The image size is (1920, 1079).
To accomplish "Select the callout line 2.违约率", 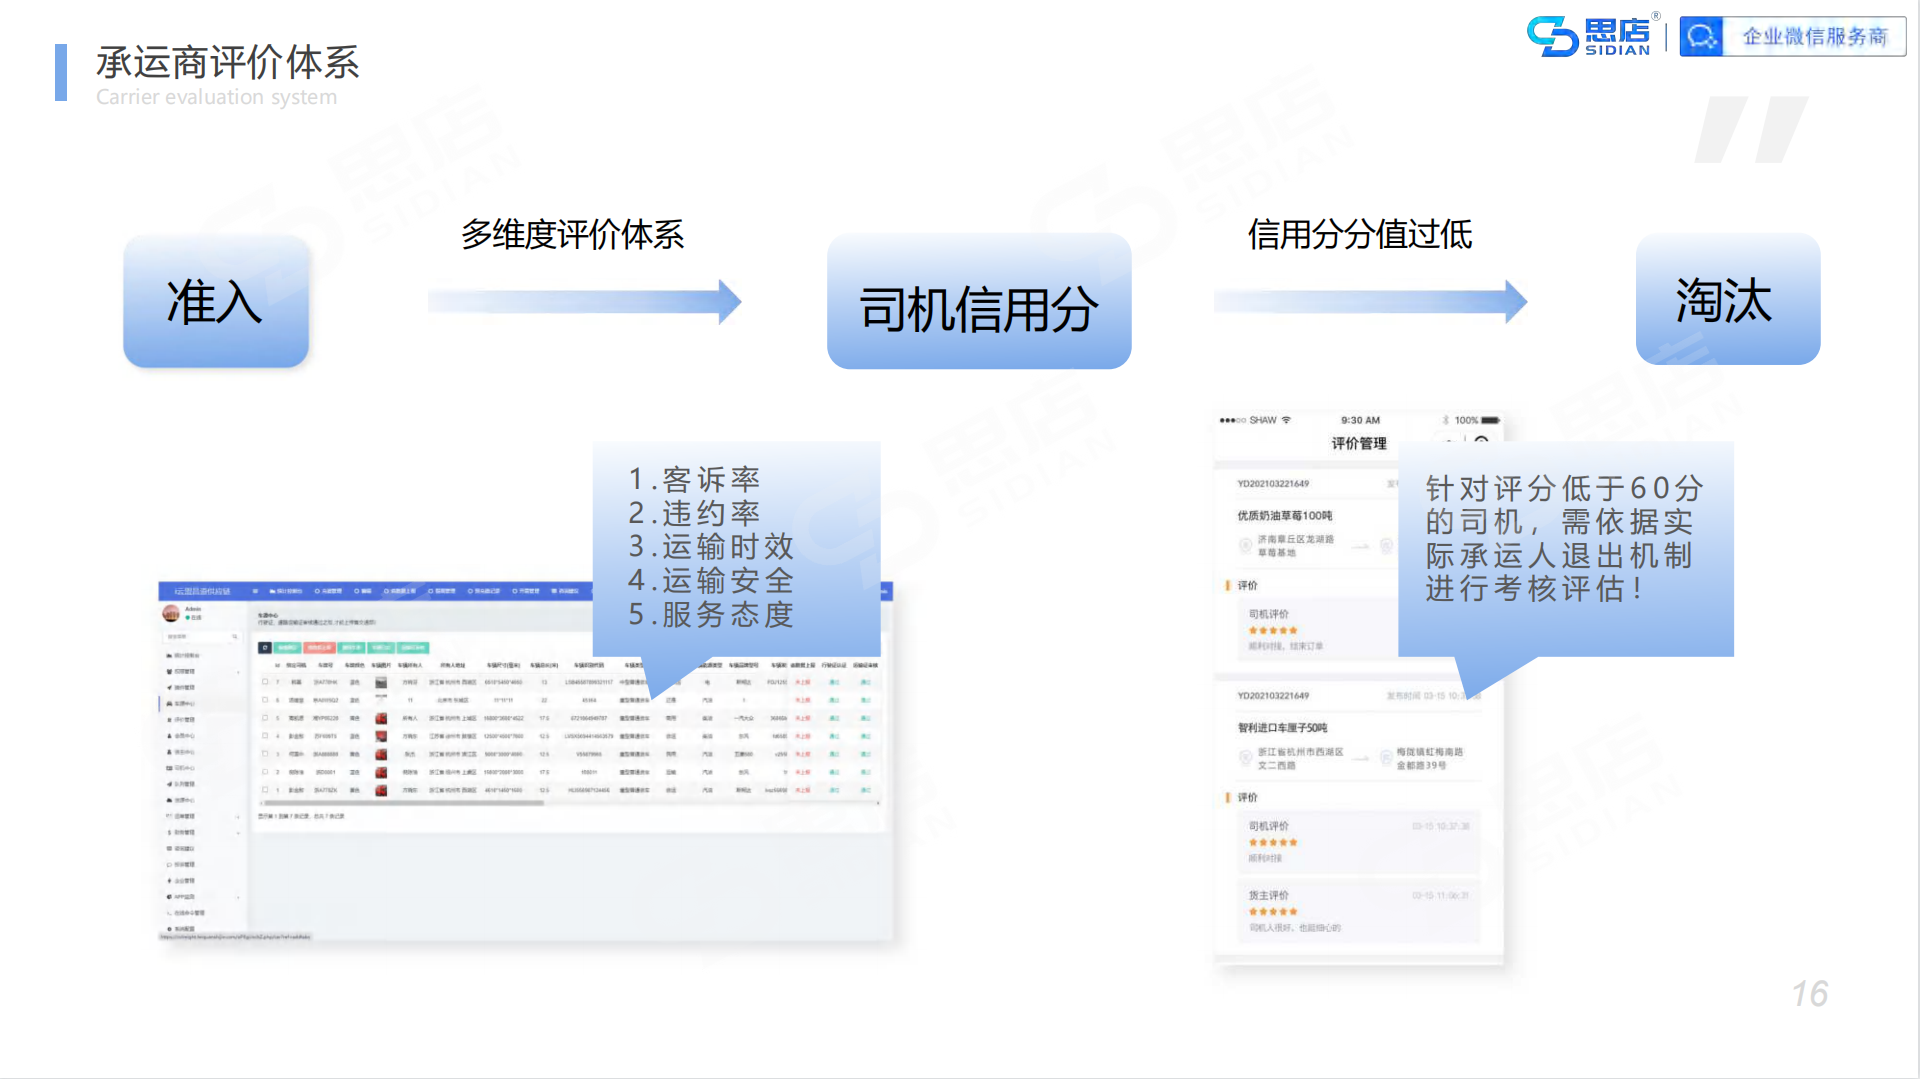I will coord(694,514).
